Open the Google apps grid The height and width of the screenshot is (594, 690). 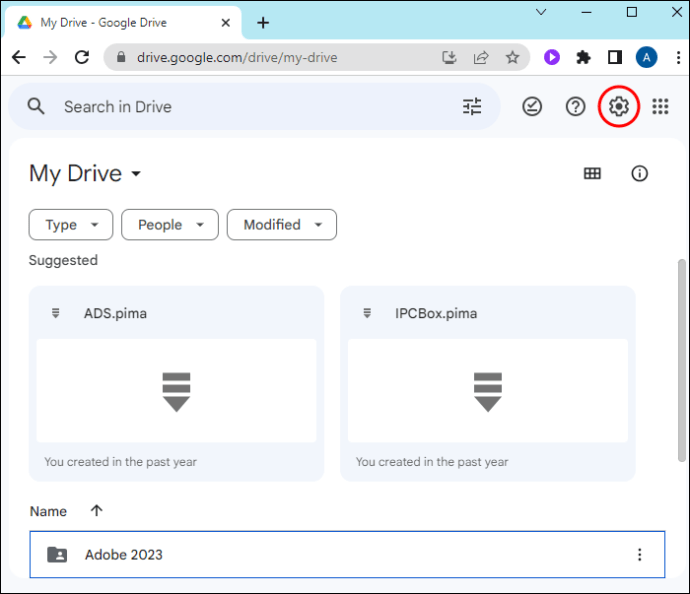[x=660, y=106]
